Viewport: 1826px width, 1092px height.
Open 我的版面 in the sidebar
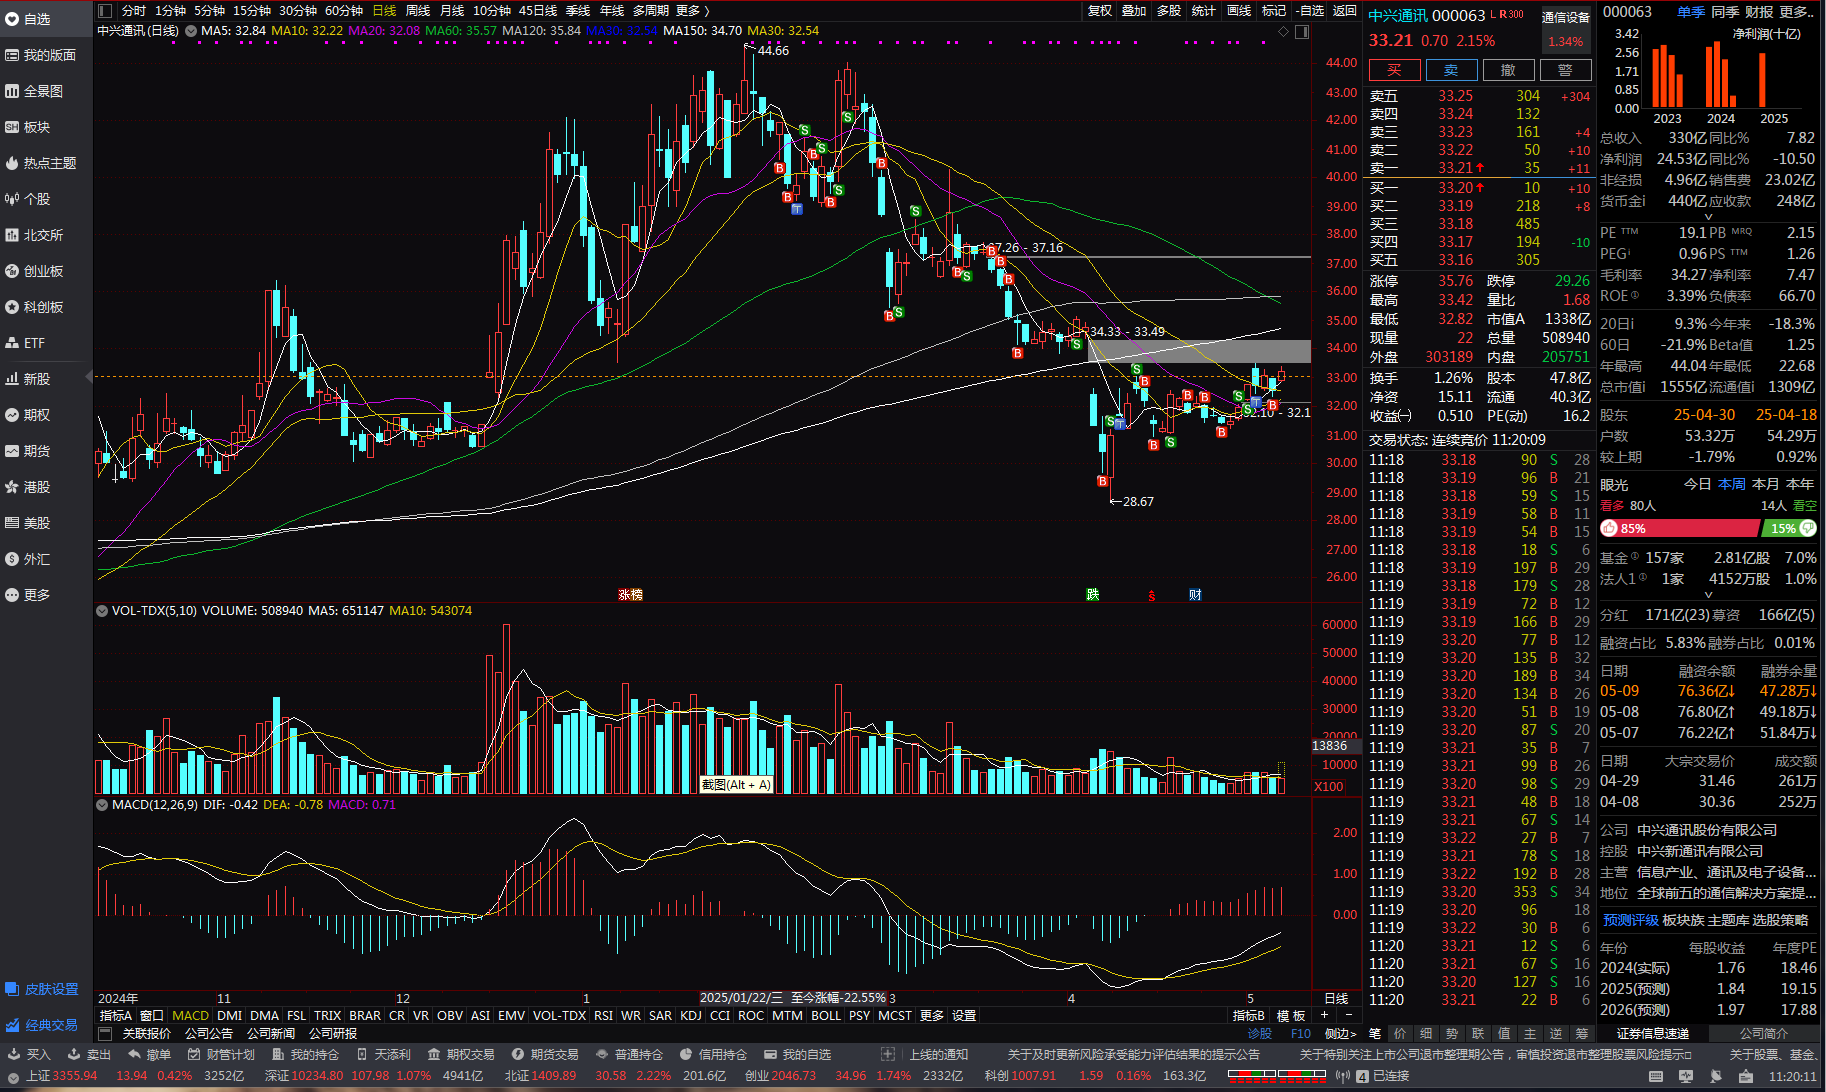click(x=40, y=55)
